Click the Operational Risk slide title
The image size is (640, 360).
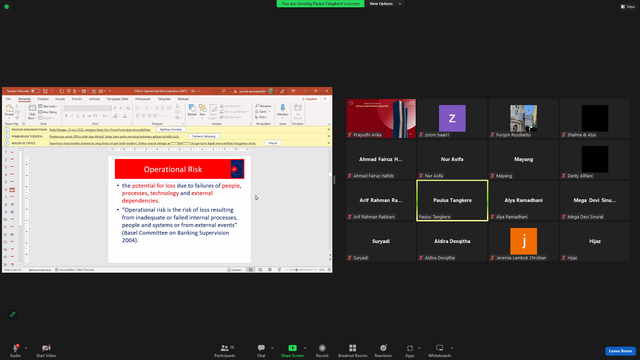coord(173,169)
